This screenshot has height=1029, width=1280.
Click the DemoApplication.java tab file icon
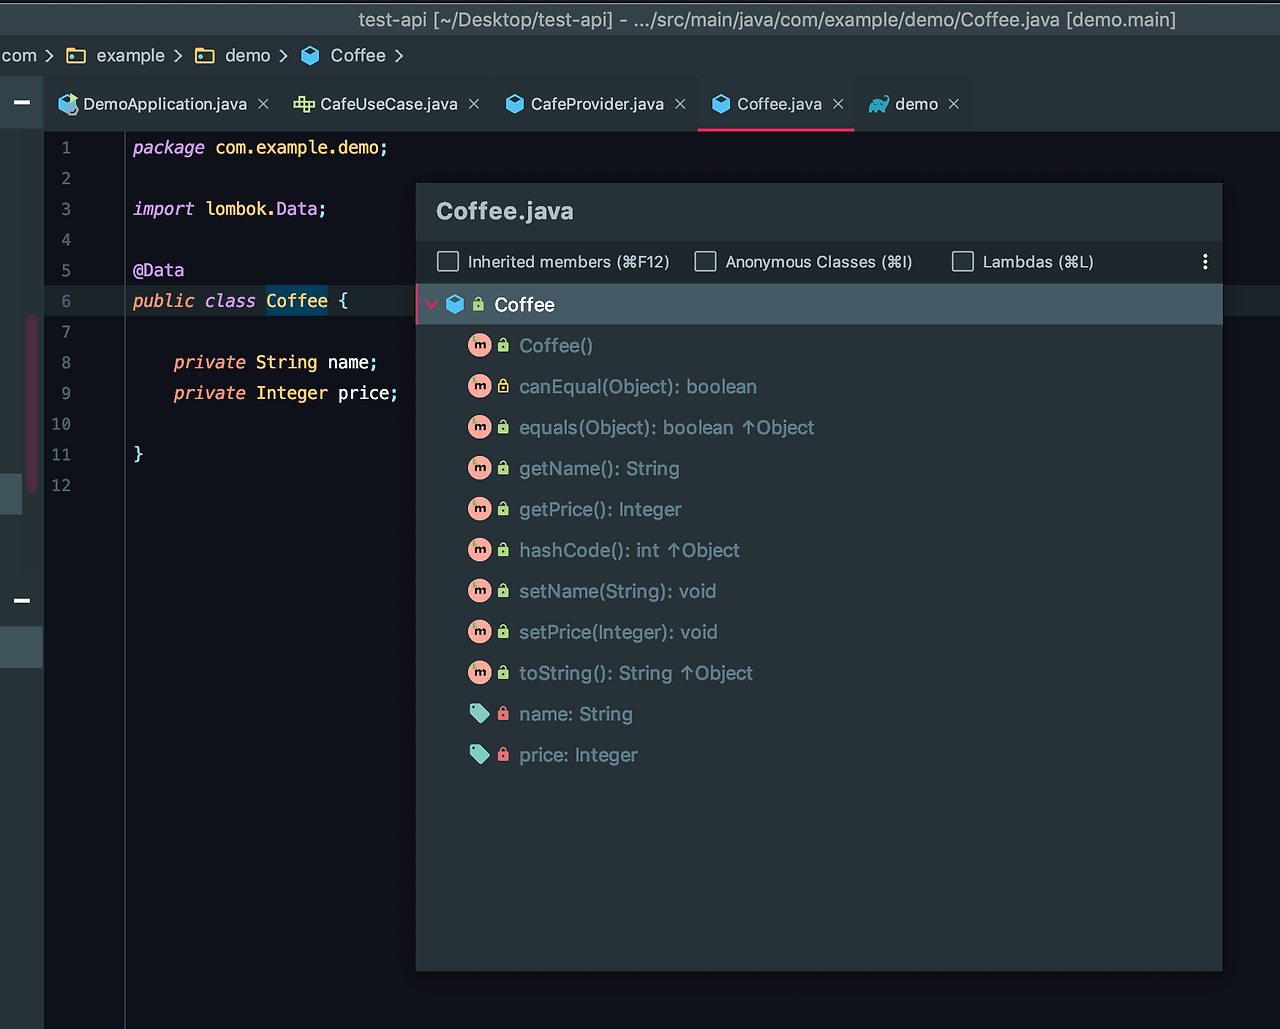pos(68,104)
